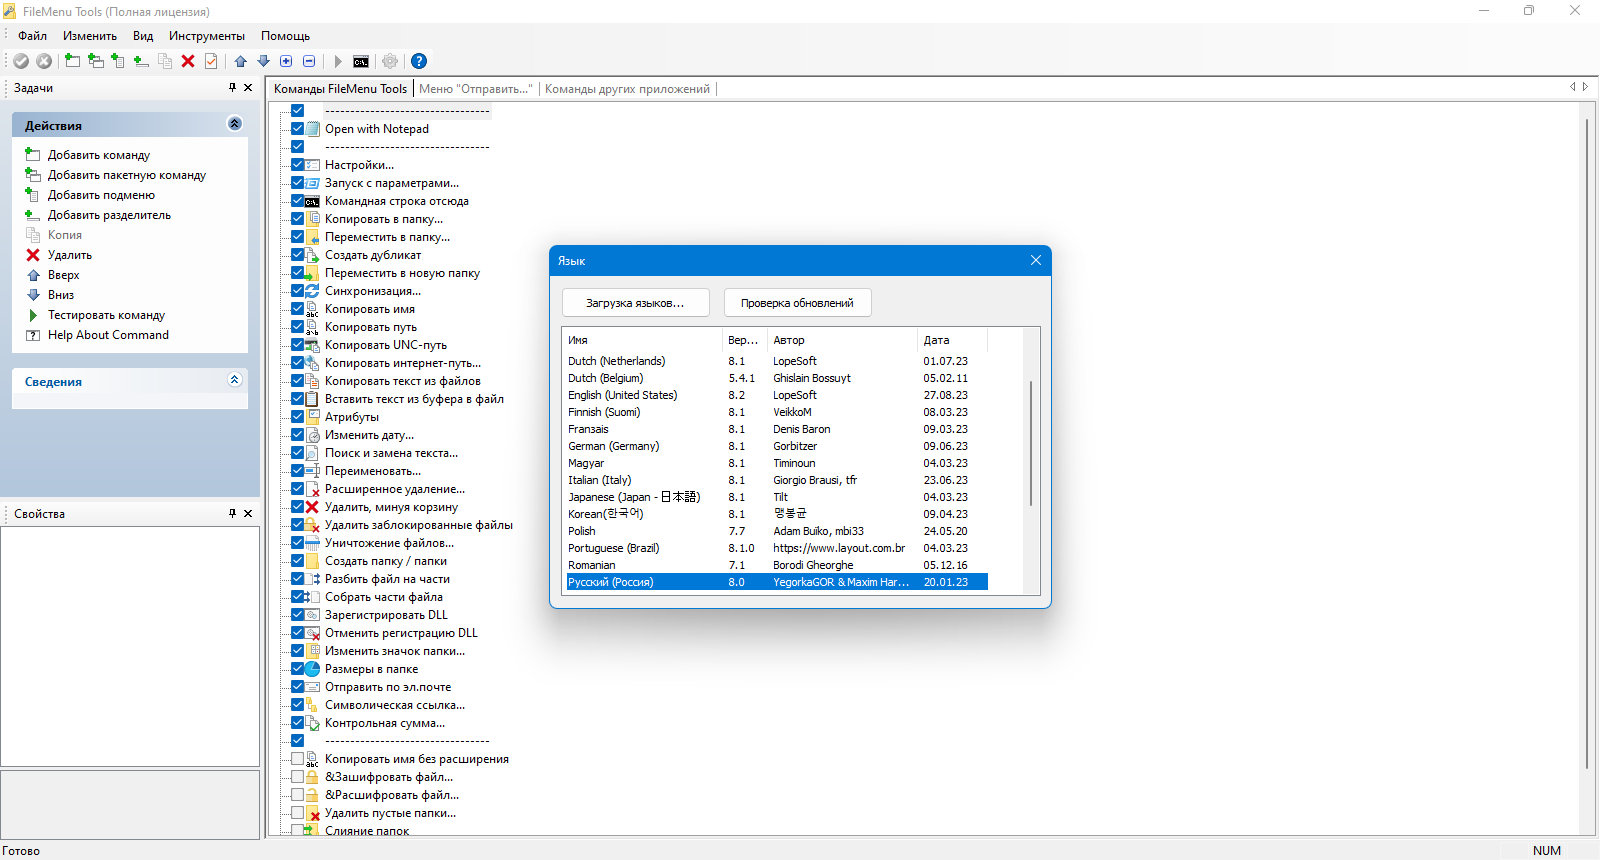The image size is (1600, 860).
Task: Click the language list vertical scrollbar
Action: click(1031, 443)
